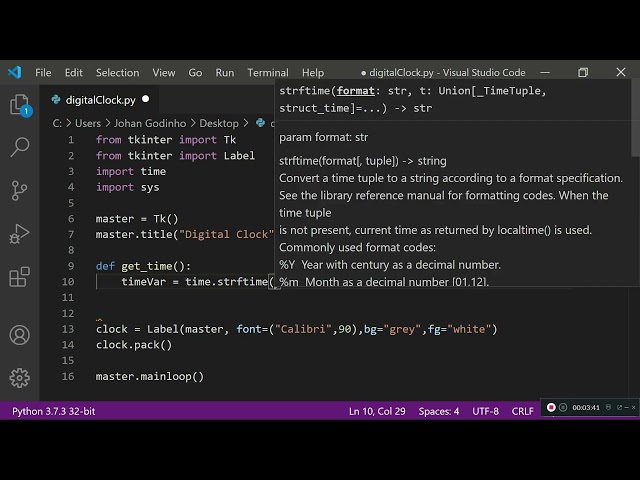Open the Selection menu
Image resolution: width=640 pixels, height=480 pixels.
(x=118, y=73)
